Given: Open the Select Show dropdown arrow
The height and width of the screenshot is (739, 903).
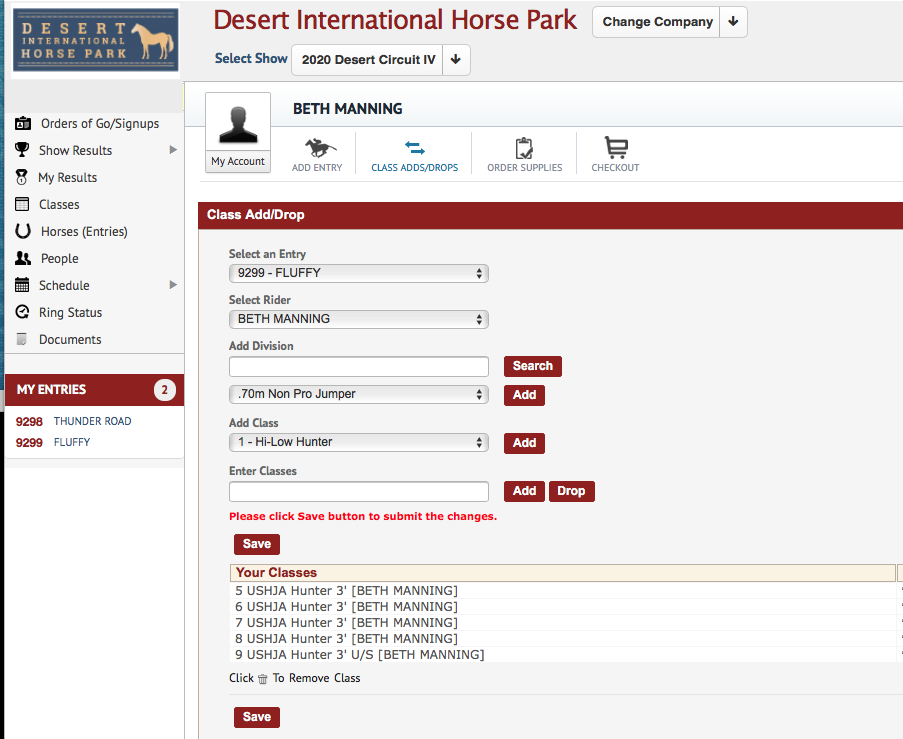Looking at the screenshot, I should tap(456, 59).
